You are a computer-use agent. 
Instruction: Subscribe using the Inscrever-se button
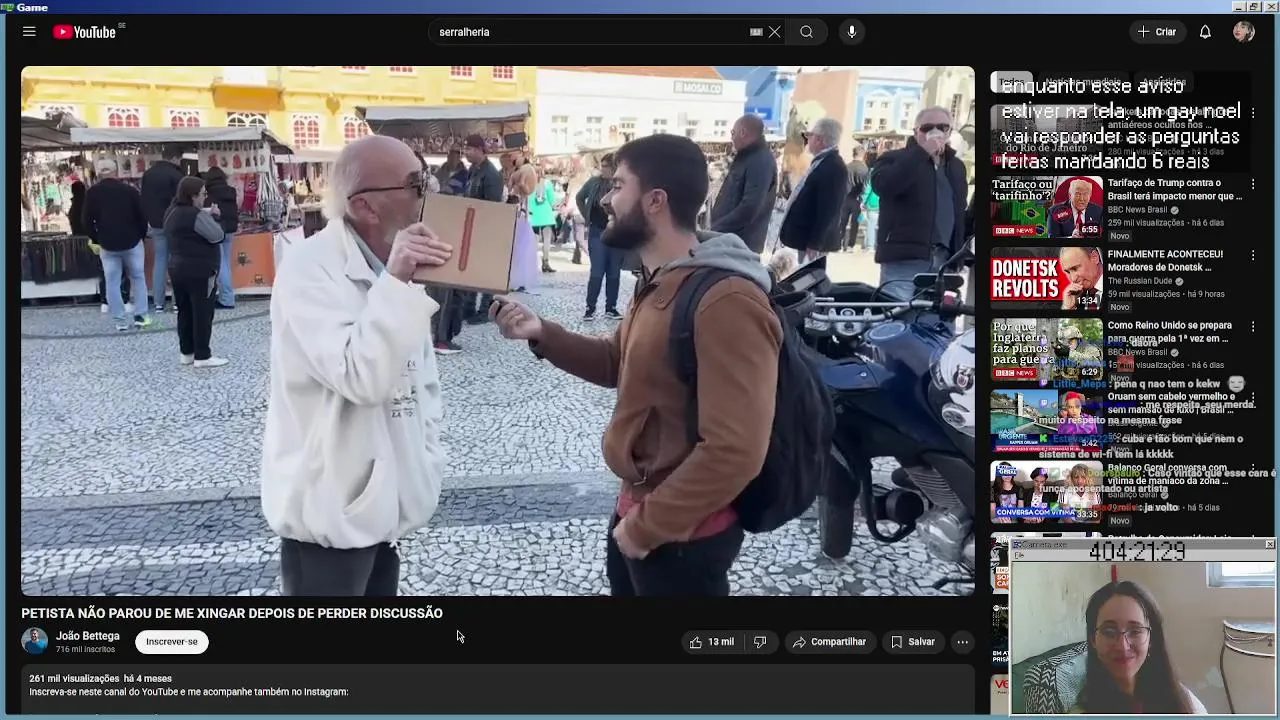(172, 642)
